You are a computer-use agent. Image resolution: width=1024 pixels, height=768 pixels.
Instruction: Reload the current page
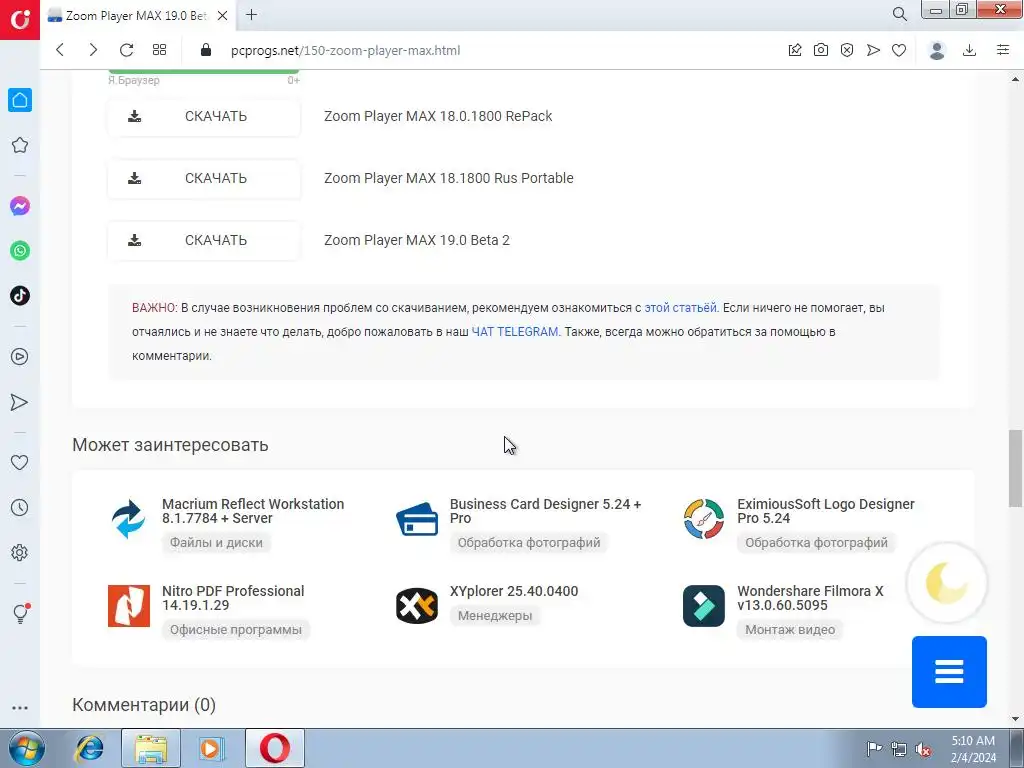click(x=127, y=50)
